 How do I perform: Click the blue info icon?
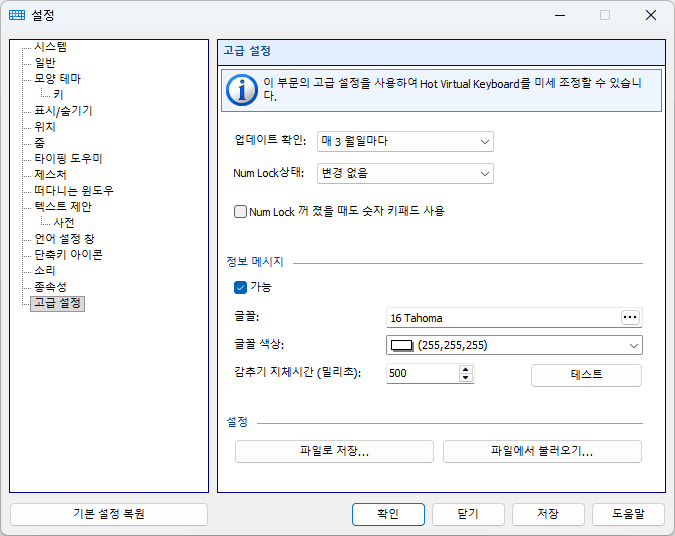point(242,90)
